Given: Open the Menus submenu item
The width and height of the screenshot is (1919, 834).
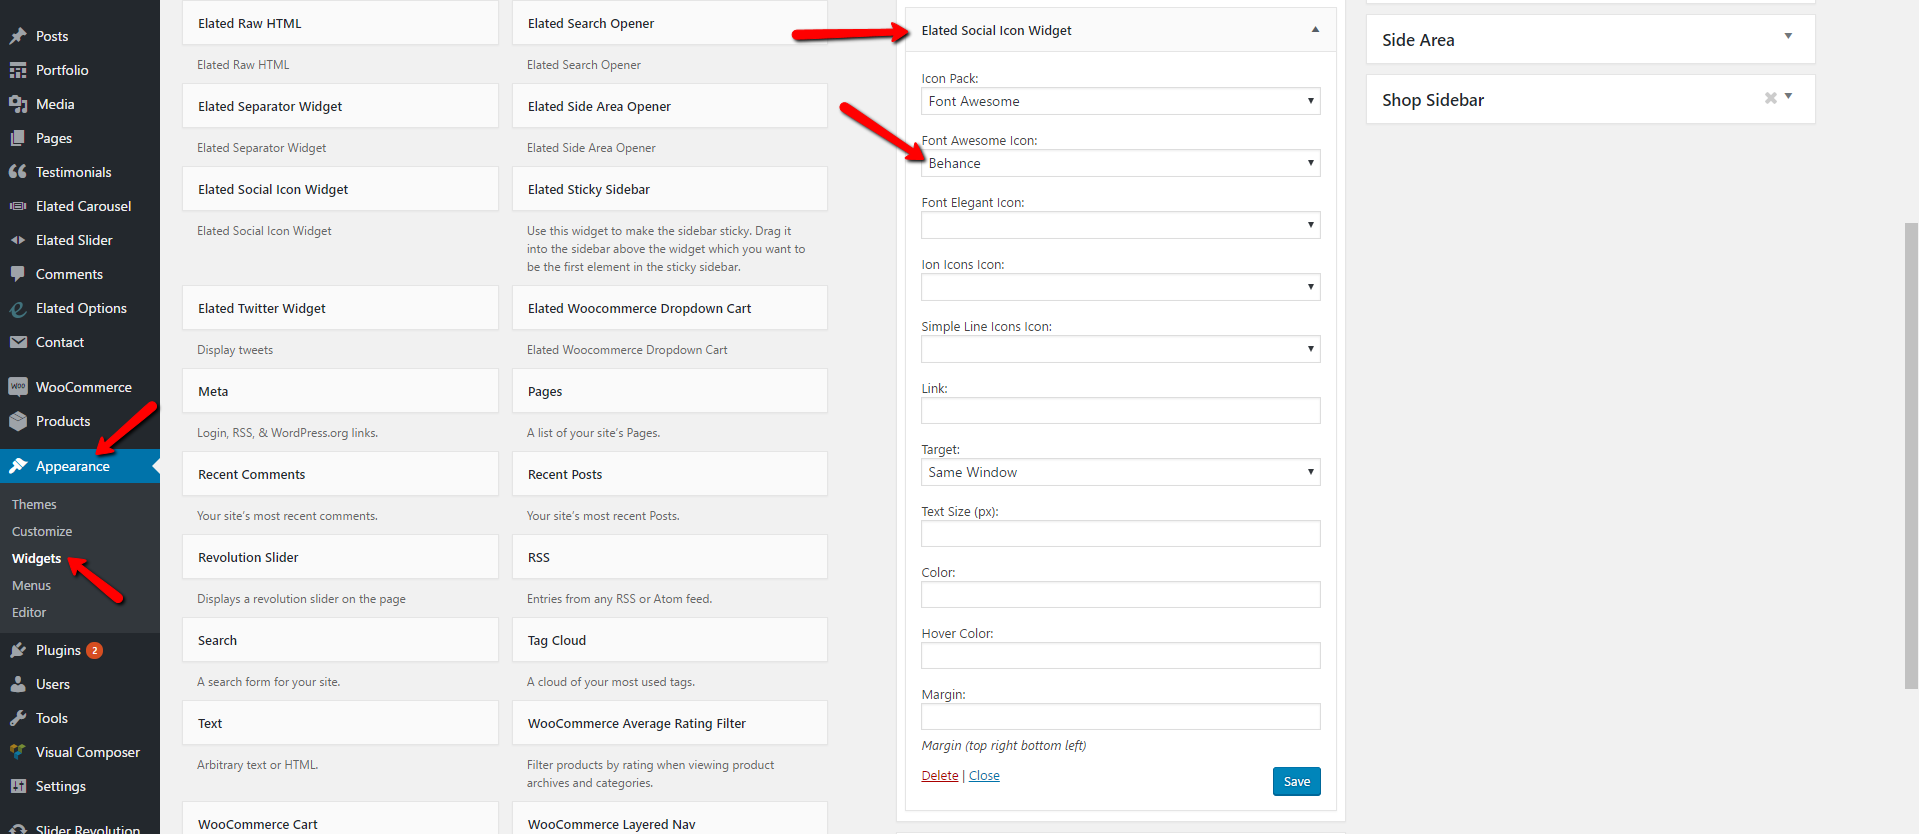Looking at the screenshot, I should click(31, 585).
